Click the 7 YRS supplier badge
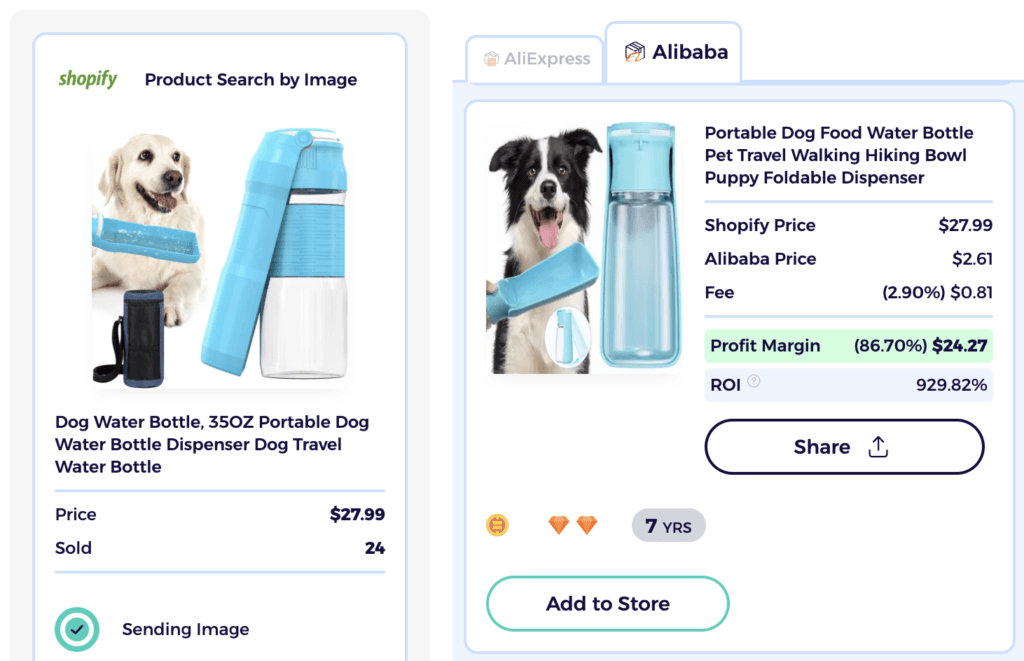This screenshot has height=661, width=1024. (668, 524)
